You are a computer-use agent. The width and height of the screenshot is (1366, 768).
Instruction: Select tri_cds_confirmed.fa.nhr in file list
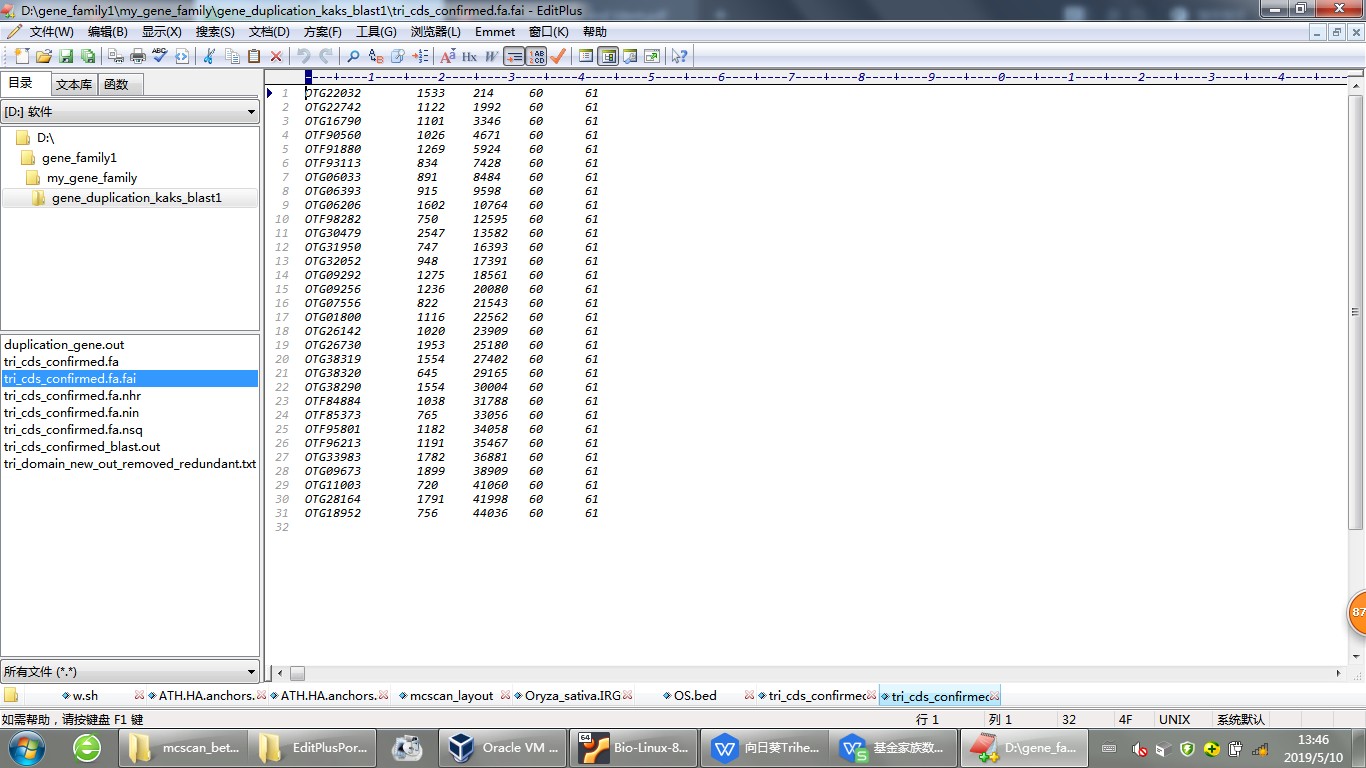72,396
